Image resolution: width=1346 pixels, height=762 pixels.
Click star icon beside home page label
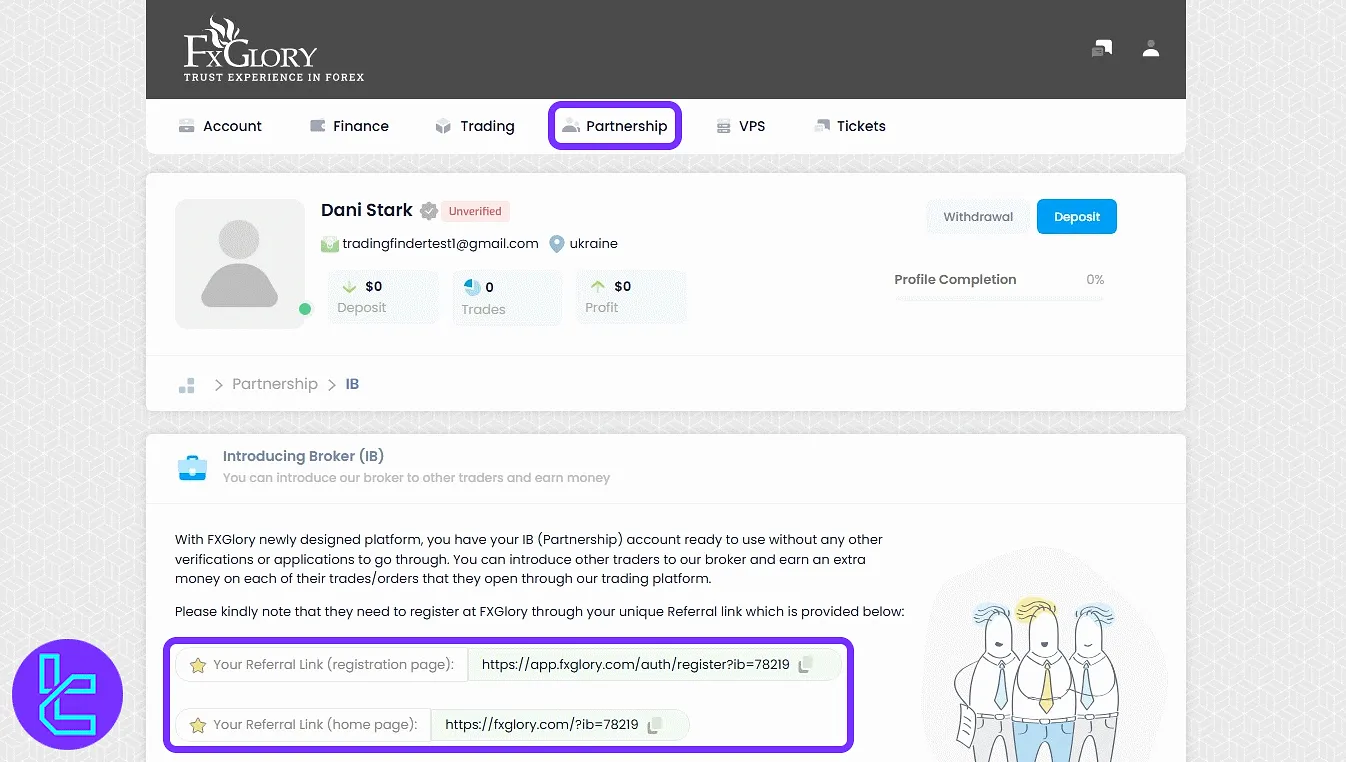tap(198, 725)
